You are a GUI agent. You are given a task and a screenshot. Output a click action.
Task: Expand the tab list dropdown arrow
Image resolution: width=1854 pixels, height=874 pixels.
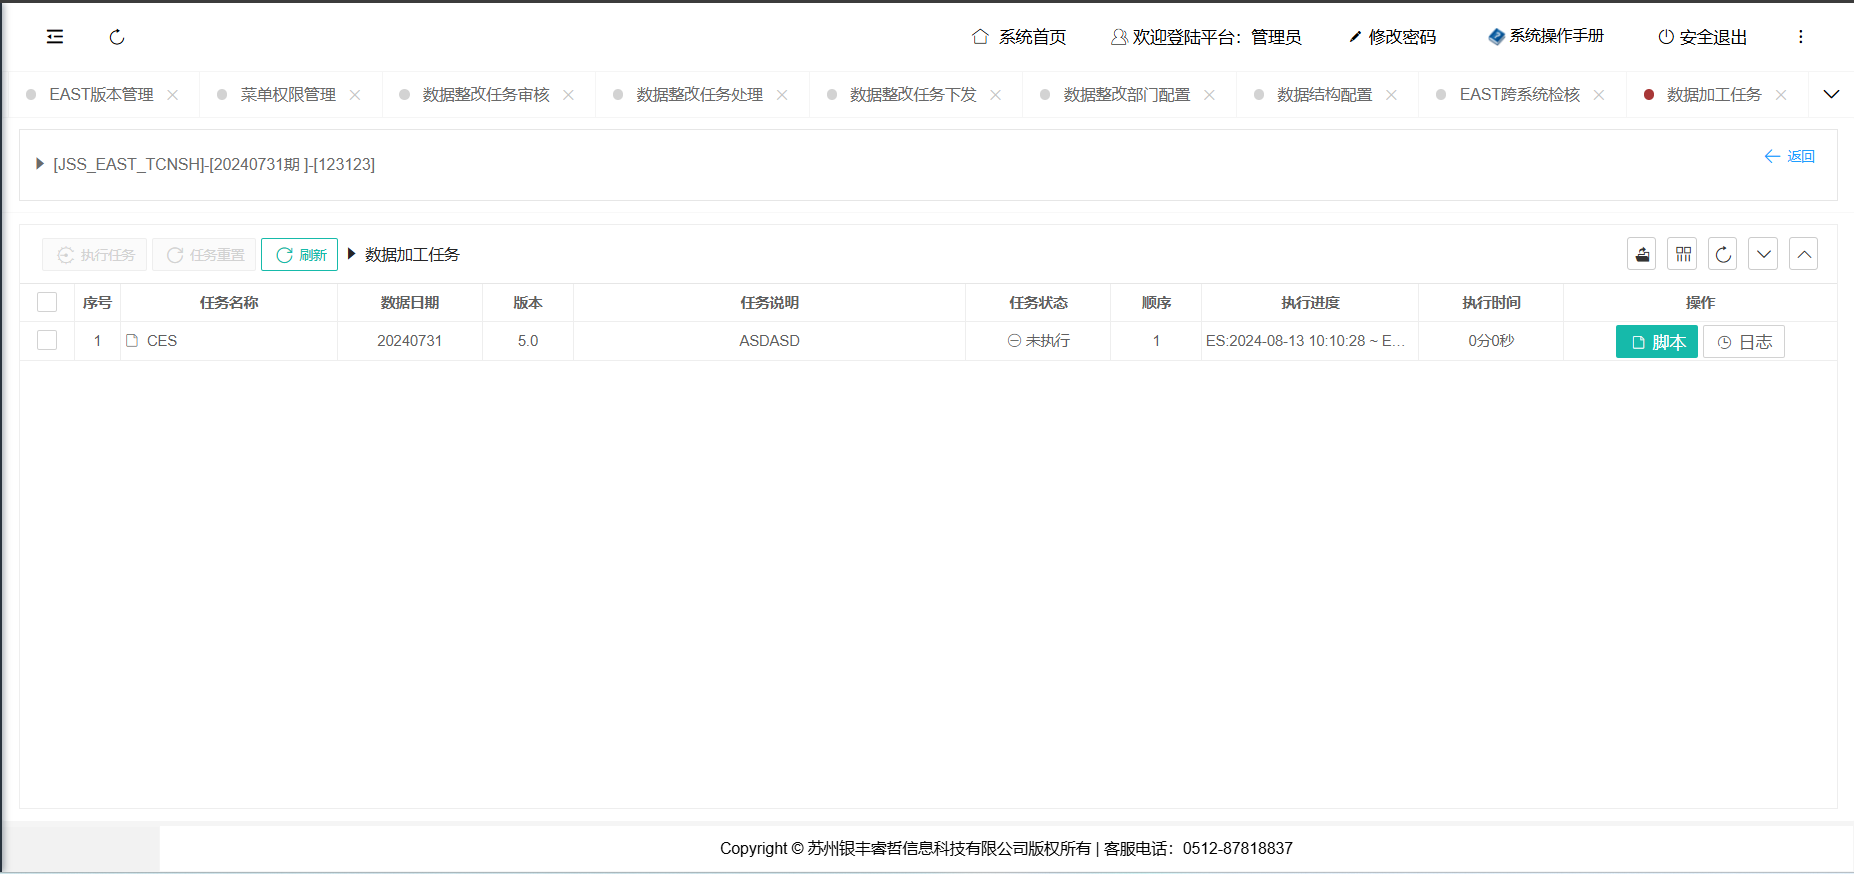(x=1831, y=94)
